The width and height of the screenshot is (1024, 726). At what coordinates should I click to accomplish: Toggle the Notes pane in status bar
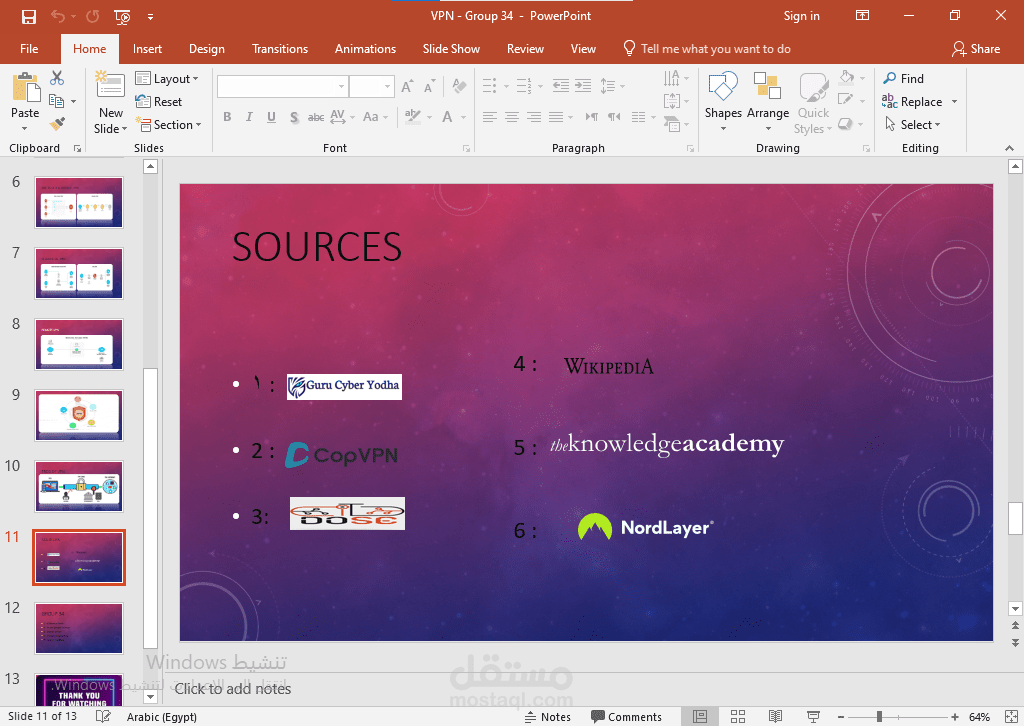coord(547,717)
